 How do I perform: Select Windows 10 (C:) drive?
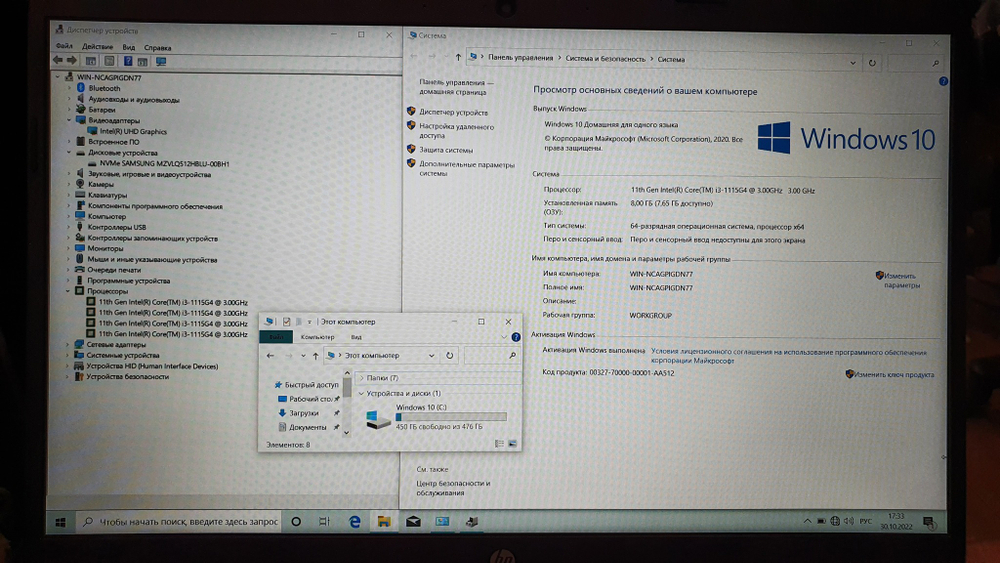pyautogui.click(x=436, y=417)
